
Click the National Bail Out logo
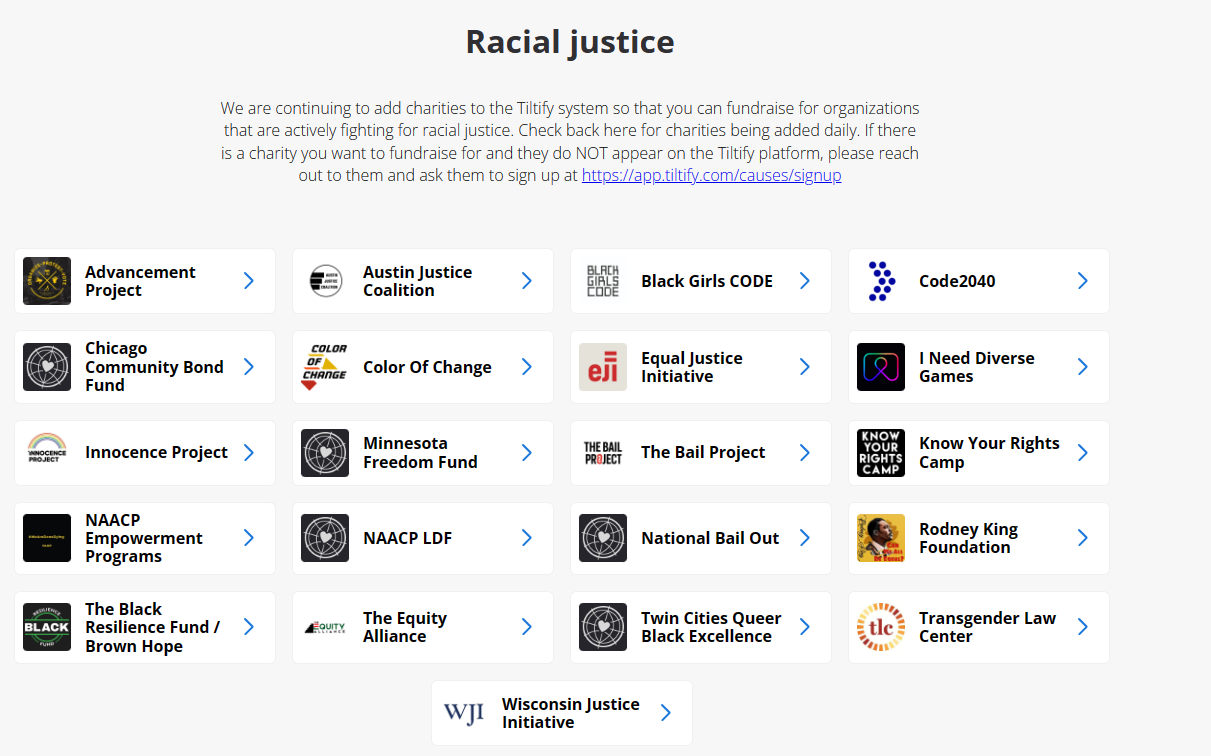(x=603, y=538)
